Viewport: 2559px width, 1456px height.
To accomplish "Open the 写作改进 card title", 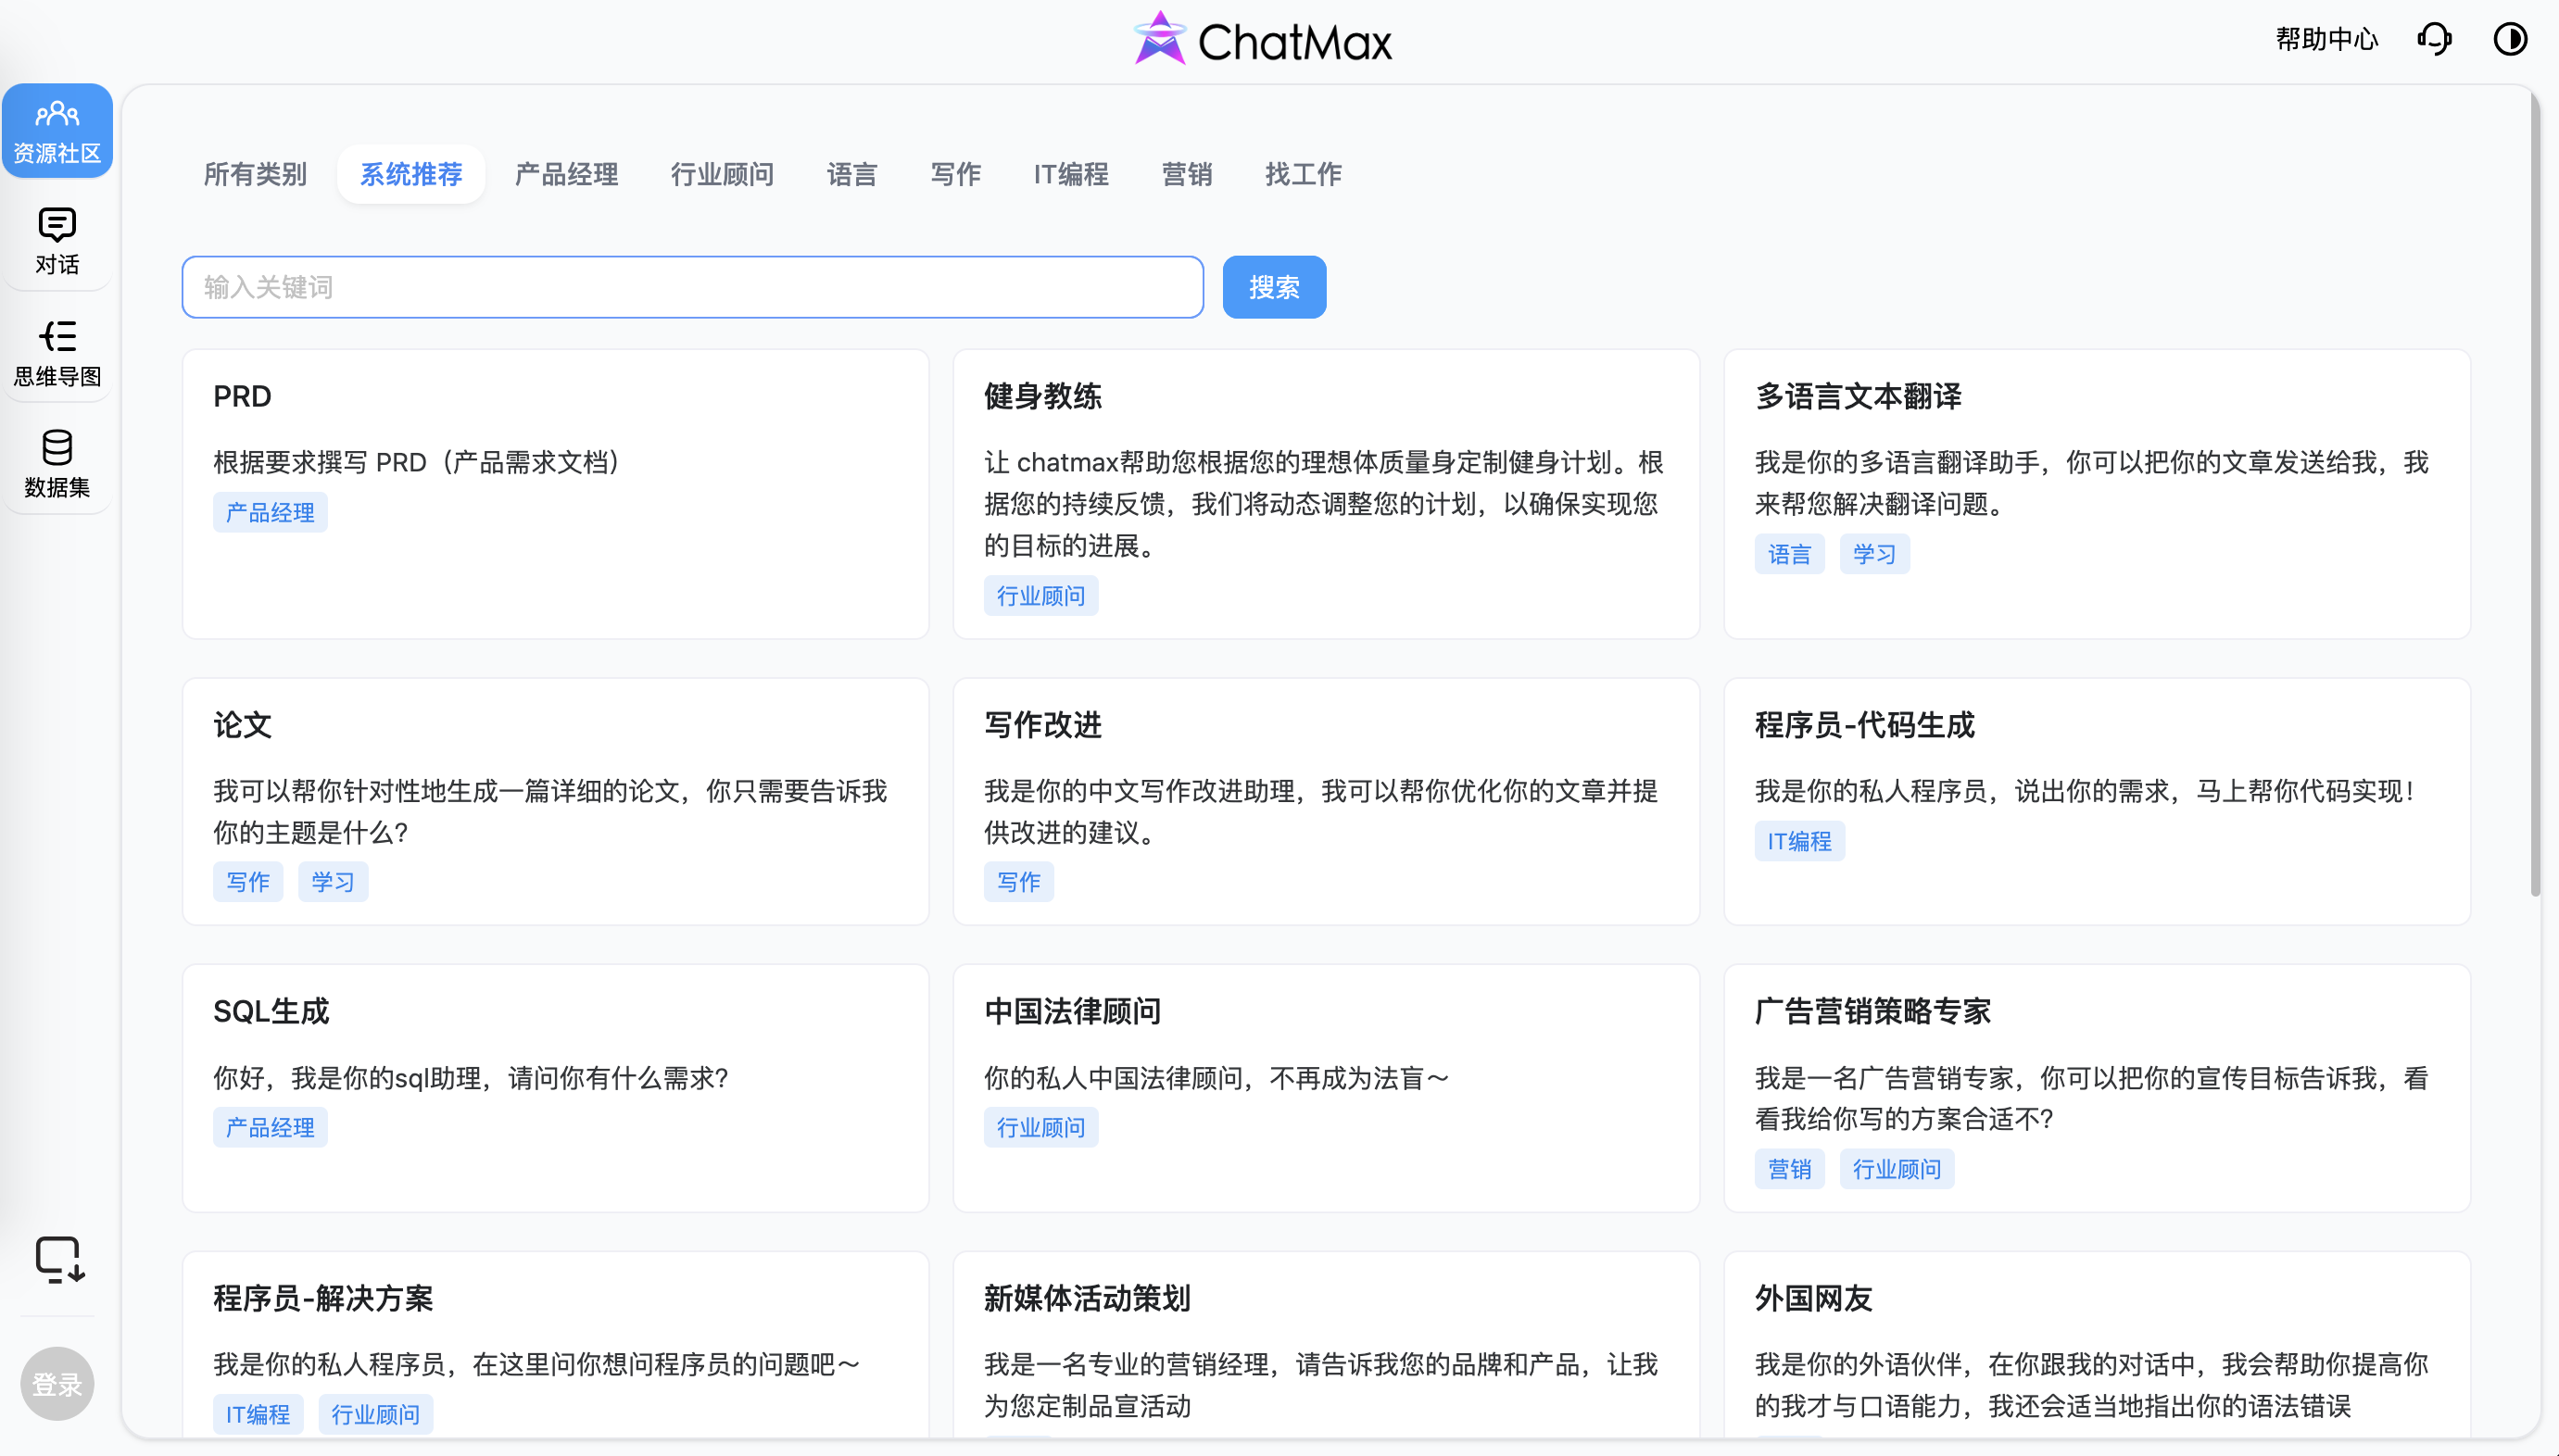I will tap(1042, 725).
